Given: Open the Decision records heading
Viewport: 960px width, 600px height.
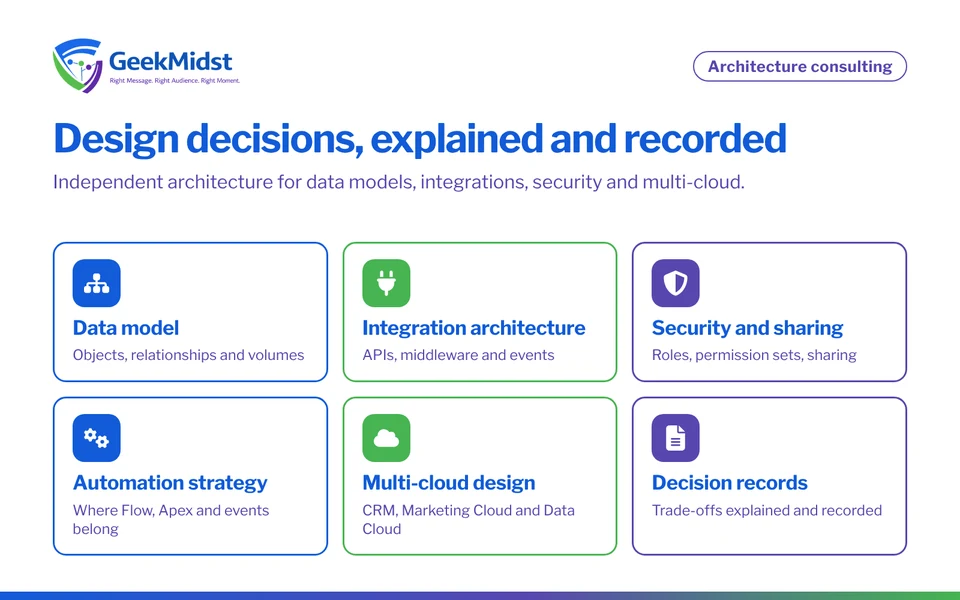Looking at the screenshot, I should (x=730, y=483).
